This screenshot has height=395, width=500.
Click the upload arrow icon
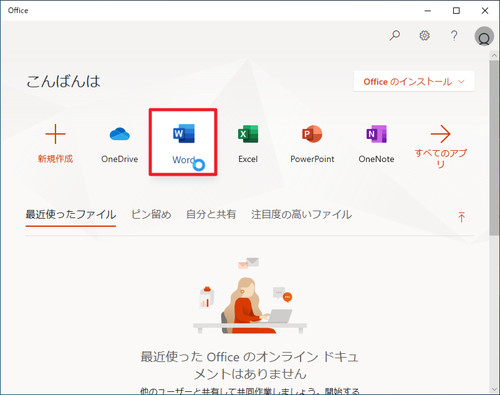click(461, 217)
